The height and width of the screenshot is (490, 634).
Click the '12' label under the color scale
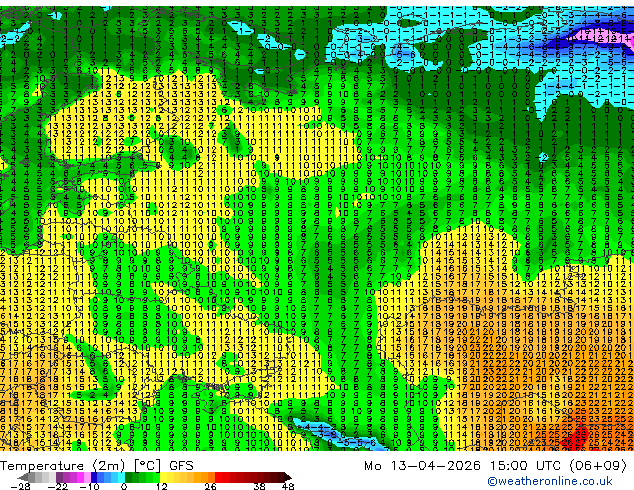[162, 486]
